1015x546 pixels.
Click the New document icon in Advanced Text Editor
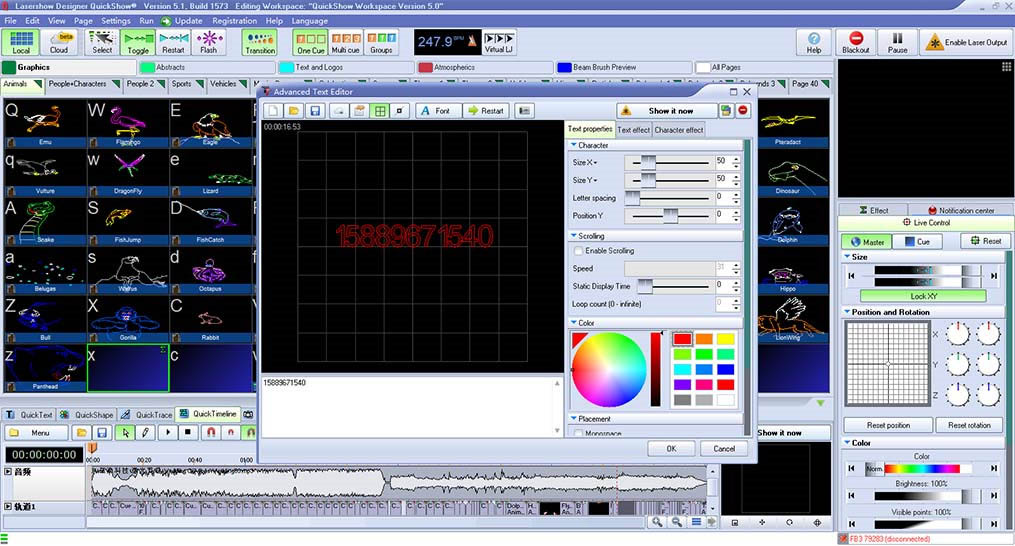pos(273,111)
